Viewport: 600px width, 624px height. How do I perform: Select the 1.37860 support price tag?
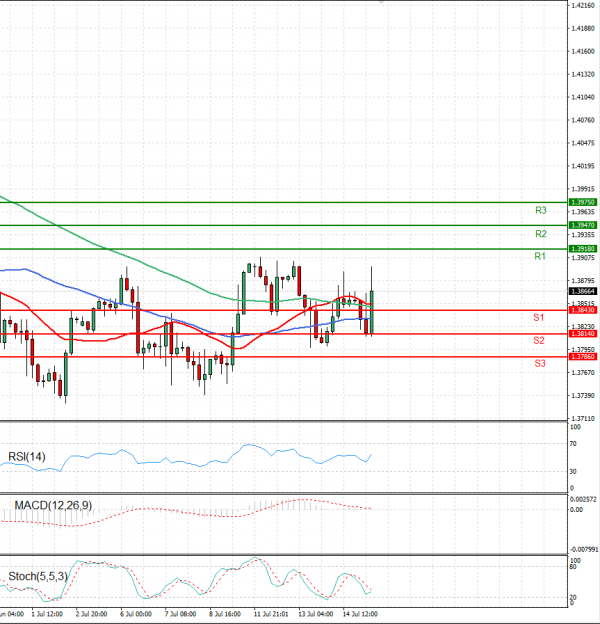point(583,357)
